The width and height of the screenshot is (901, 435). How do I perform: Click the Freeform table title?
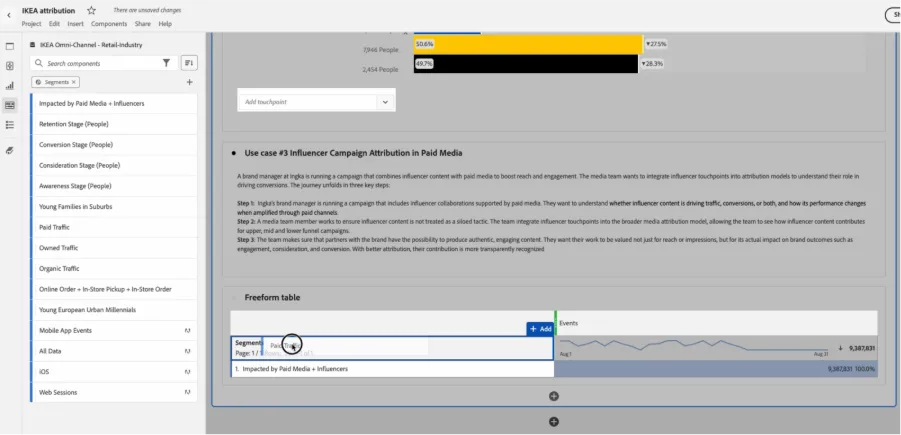click(272, 298)
